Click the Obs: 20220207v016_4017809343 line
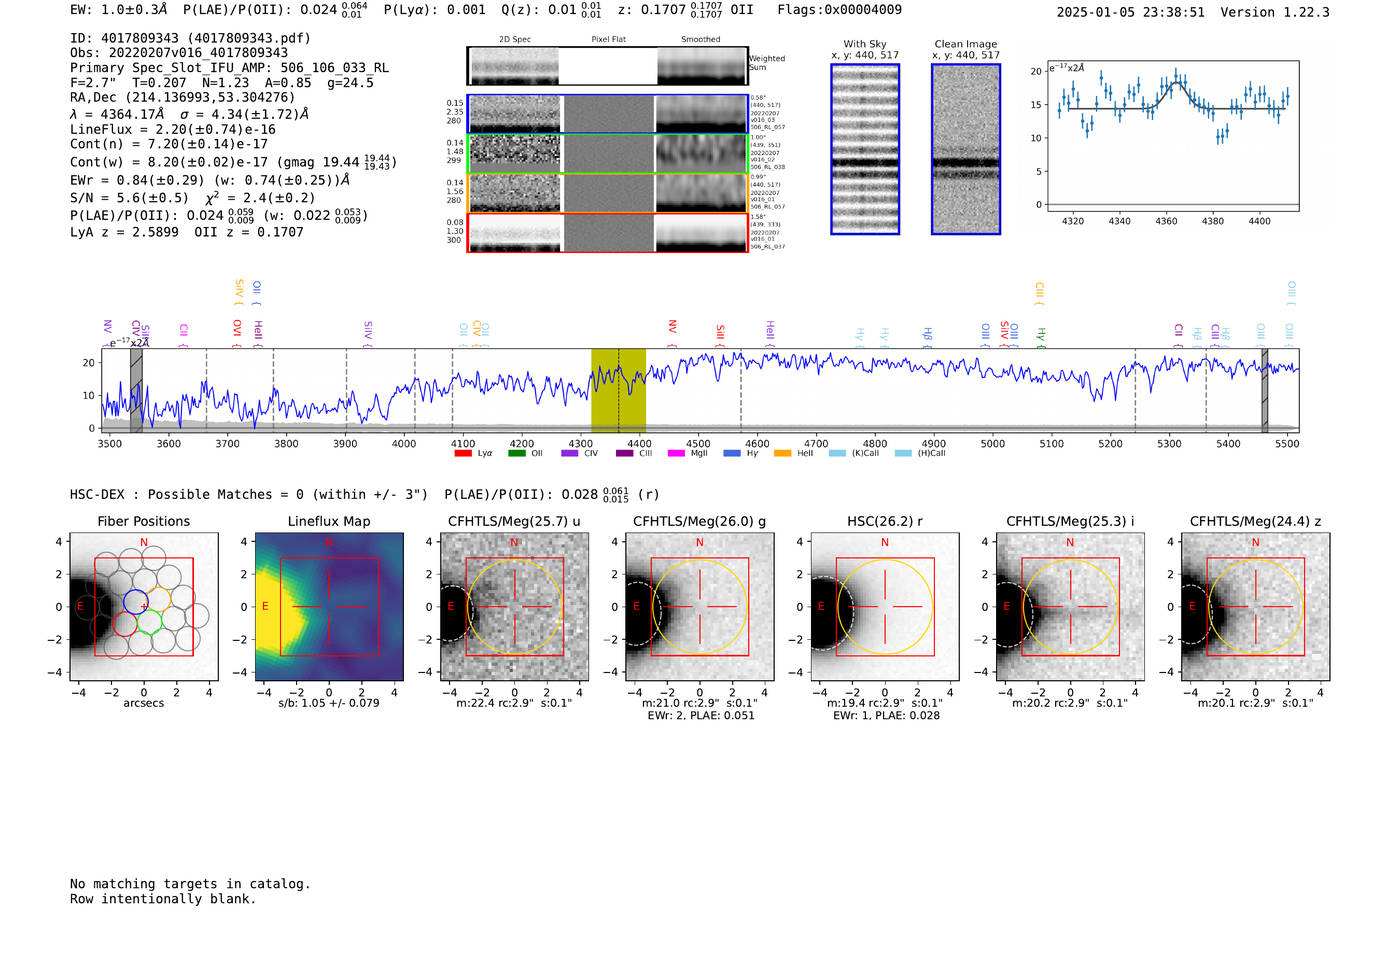This screenshot has width=1400, height=953. click(179, 53)
